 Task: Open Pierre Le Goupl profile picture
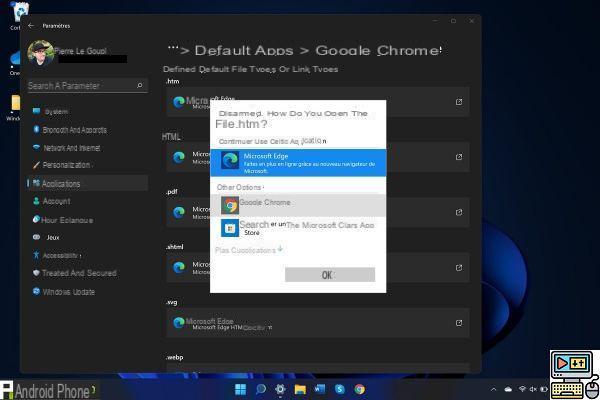pyautogui.click(x=41, y=54)
